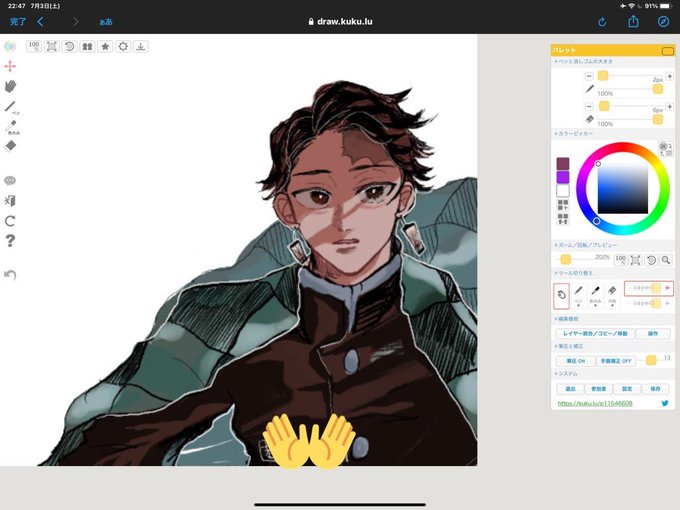Decrease pen size with minus button

click(x=588, y=76)
